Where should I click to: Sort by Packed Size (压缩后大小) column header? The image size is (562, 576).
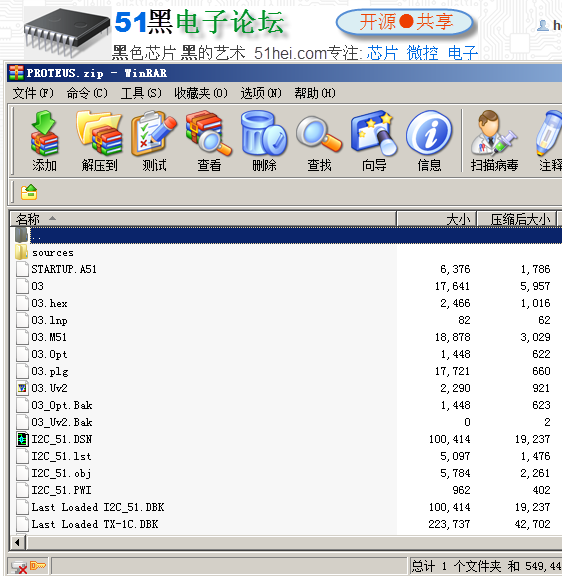click(517, 219)
